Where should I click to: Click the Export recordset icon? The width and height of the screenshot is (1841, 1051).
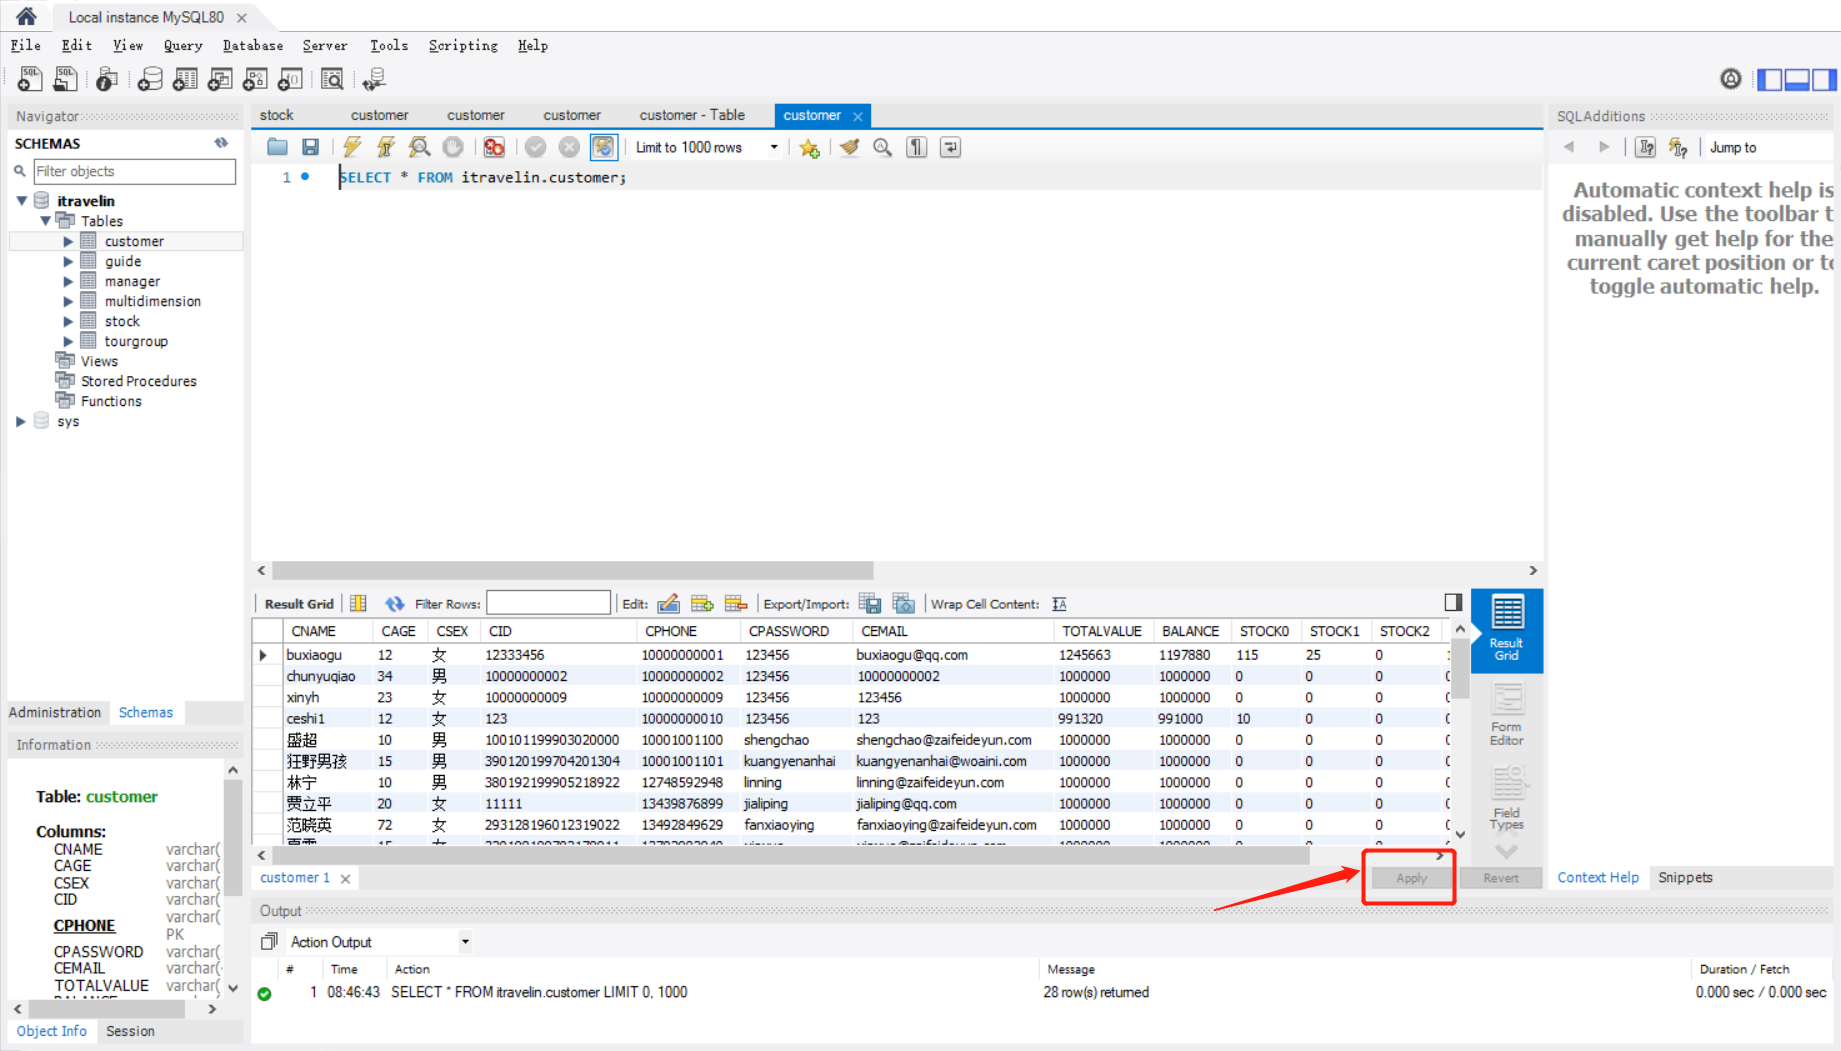(x=870, y=603)
